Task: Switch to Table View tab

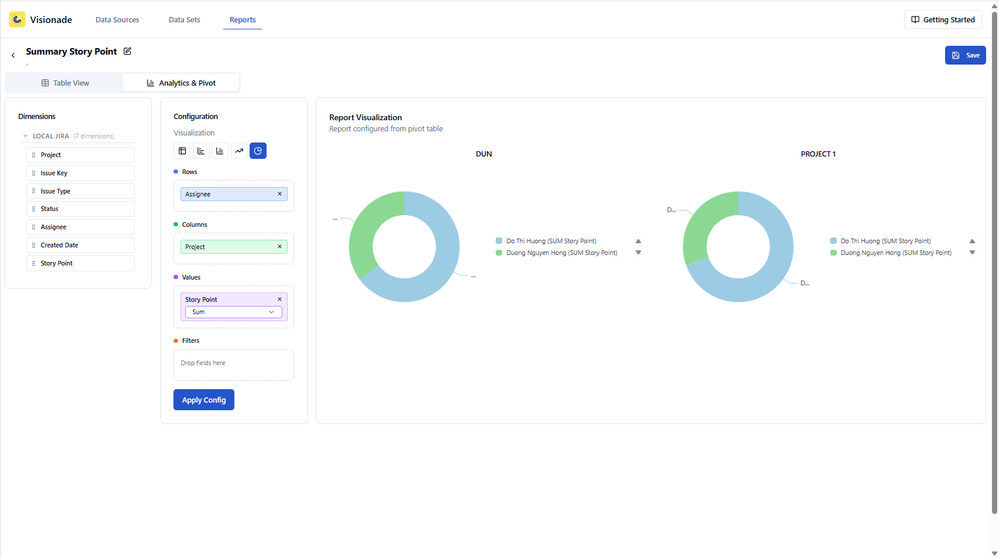Action: (64, 83)
